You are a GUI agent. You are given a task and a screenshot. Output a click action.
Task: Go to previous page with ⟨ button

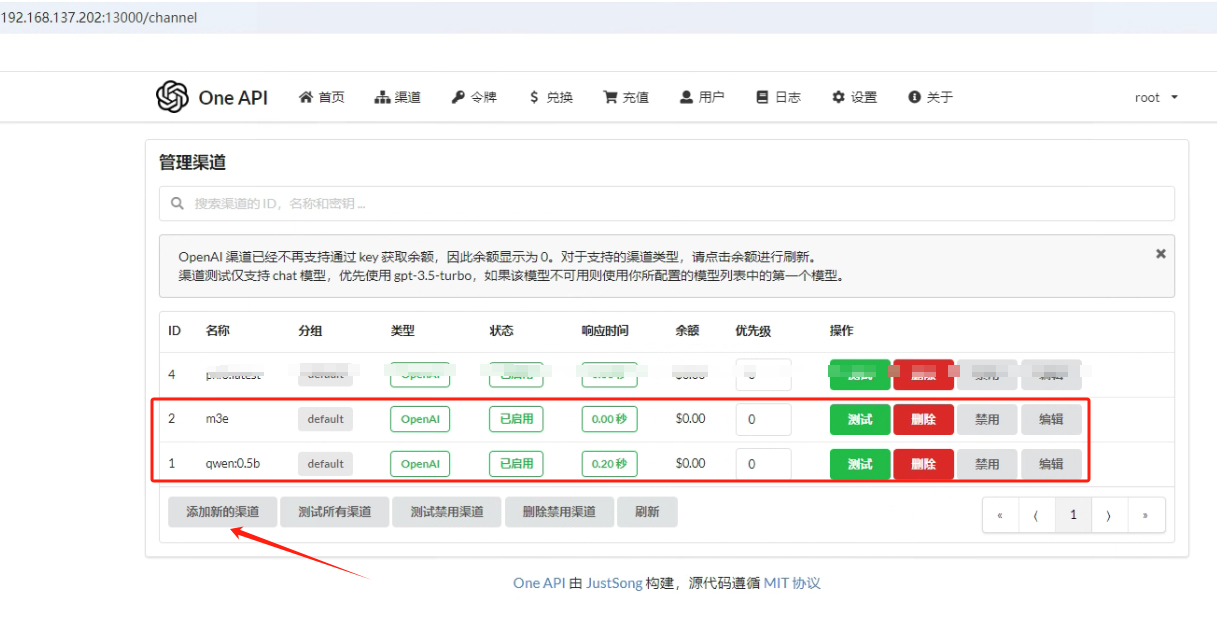[1037, 515]
